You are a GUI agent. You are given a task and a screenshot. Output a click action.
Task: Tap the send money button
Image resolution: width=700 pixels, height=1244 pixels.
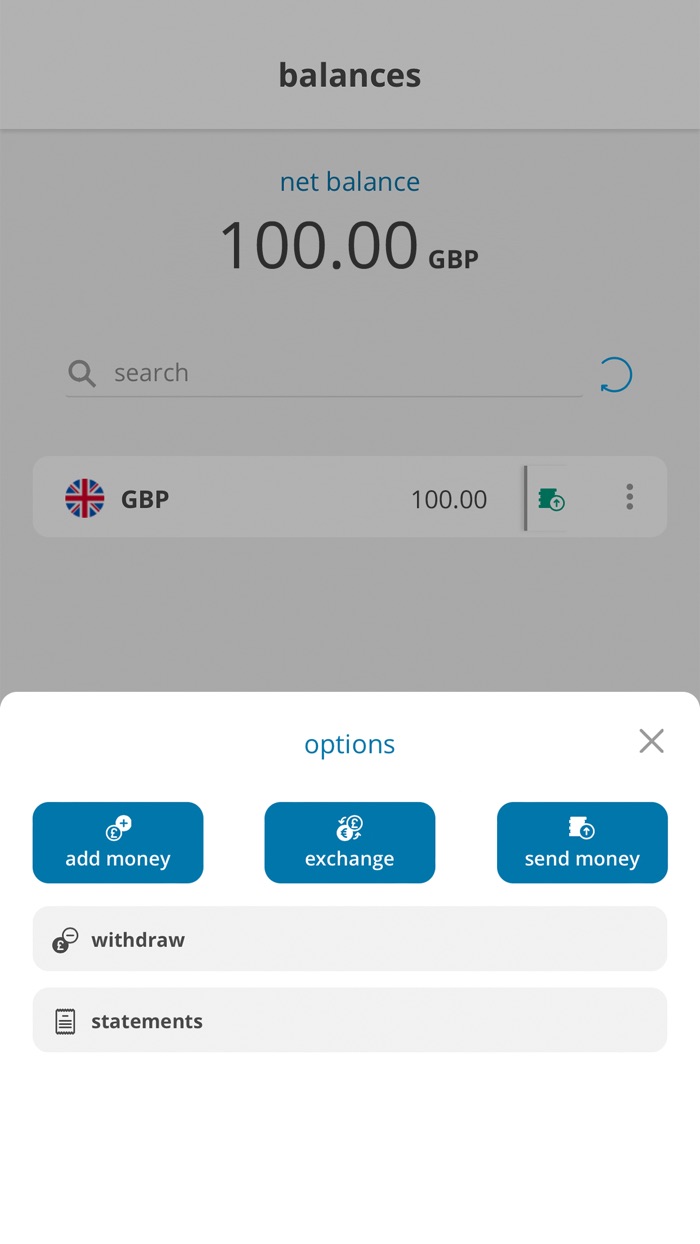(582, 842)
